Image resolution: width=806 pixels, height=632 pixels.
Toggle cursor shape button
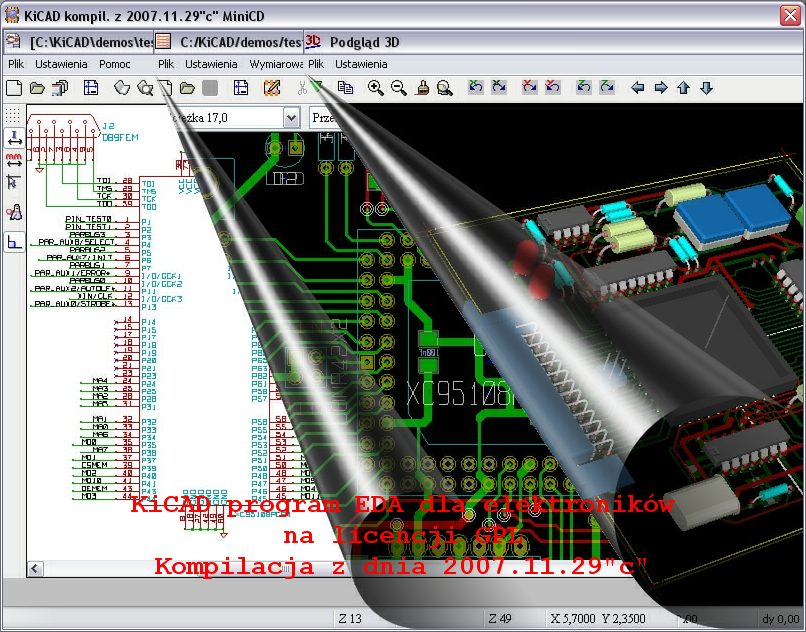coord(14,182)
